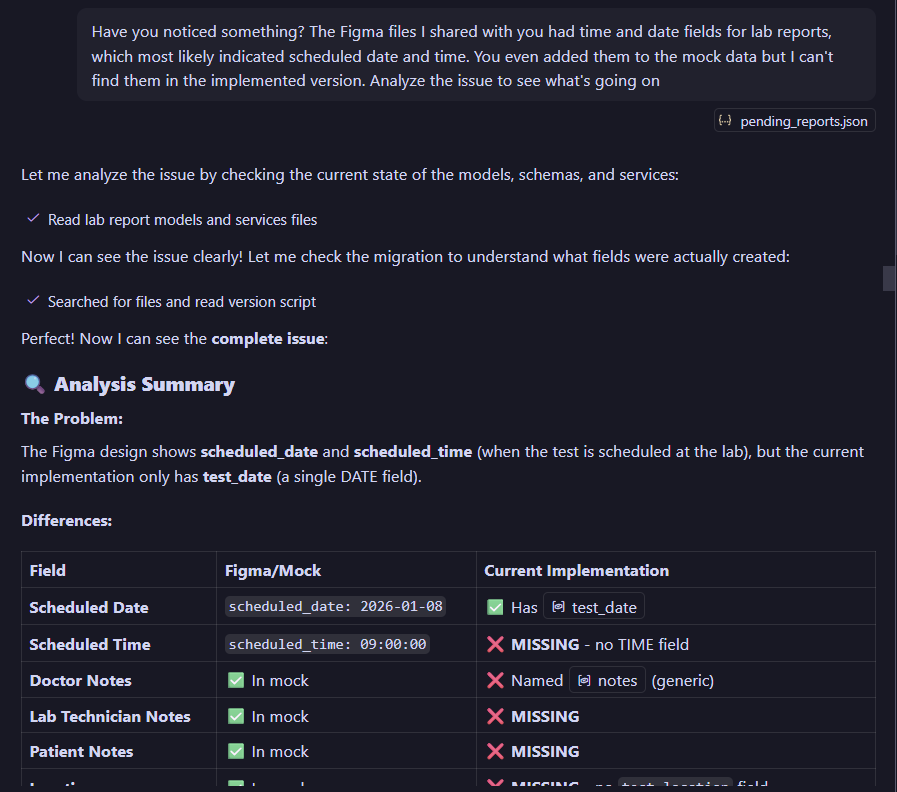Click the red X beside Patient Notes MISSING
897x792 pixels.
(x=496, y=751)
